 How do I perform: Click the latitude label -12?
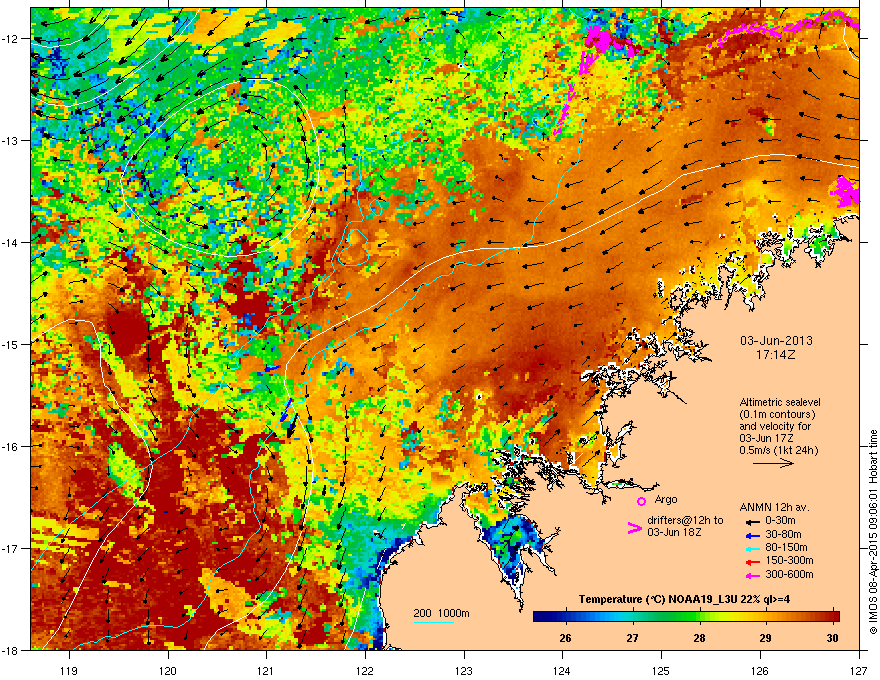point(10,39)
